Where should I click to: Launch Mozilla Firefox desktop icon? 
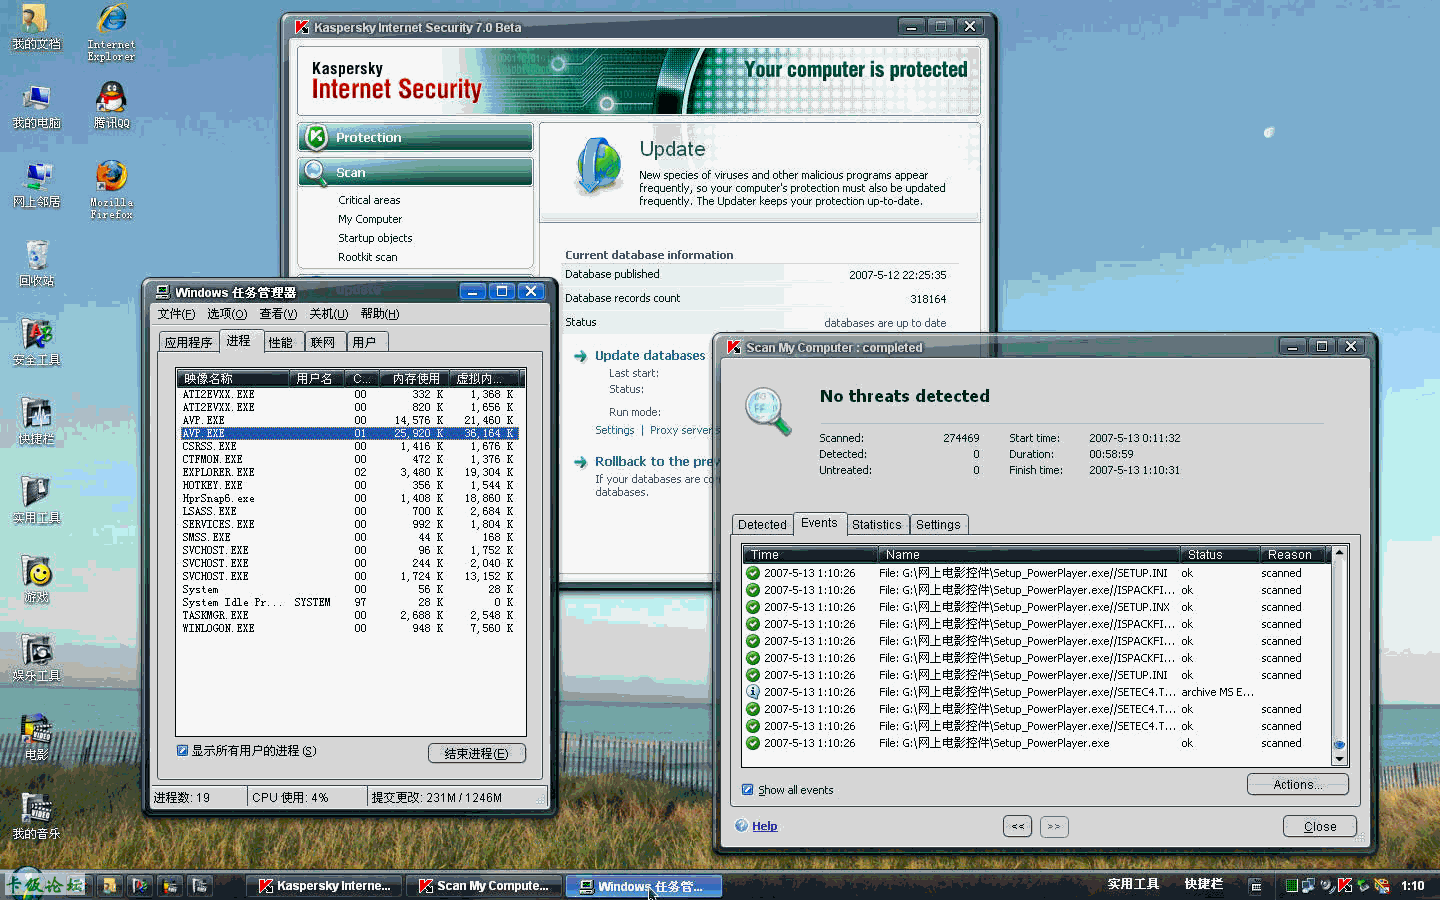[111, 188]
